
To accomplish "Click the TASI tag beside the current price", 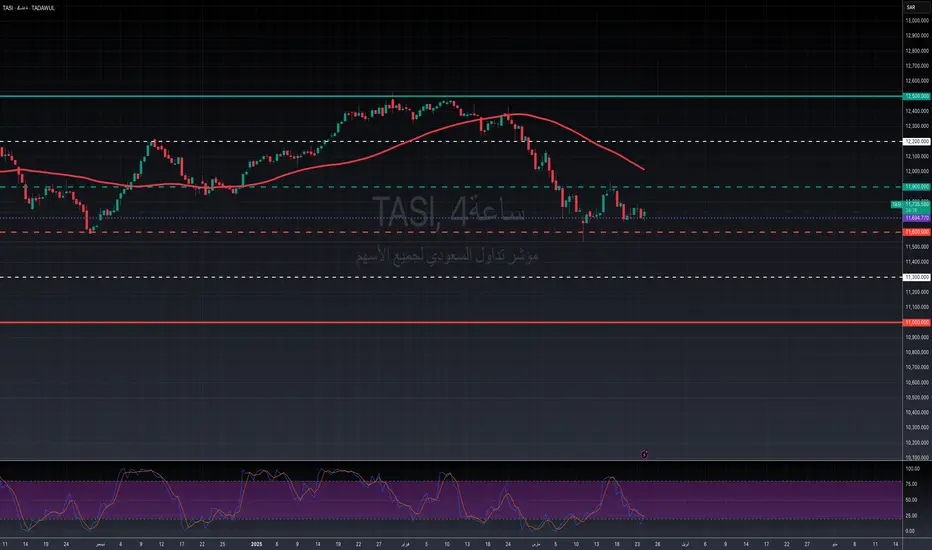I will (896, 205).
